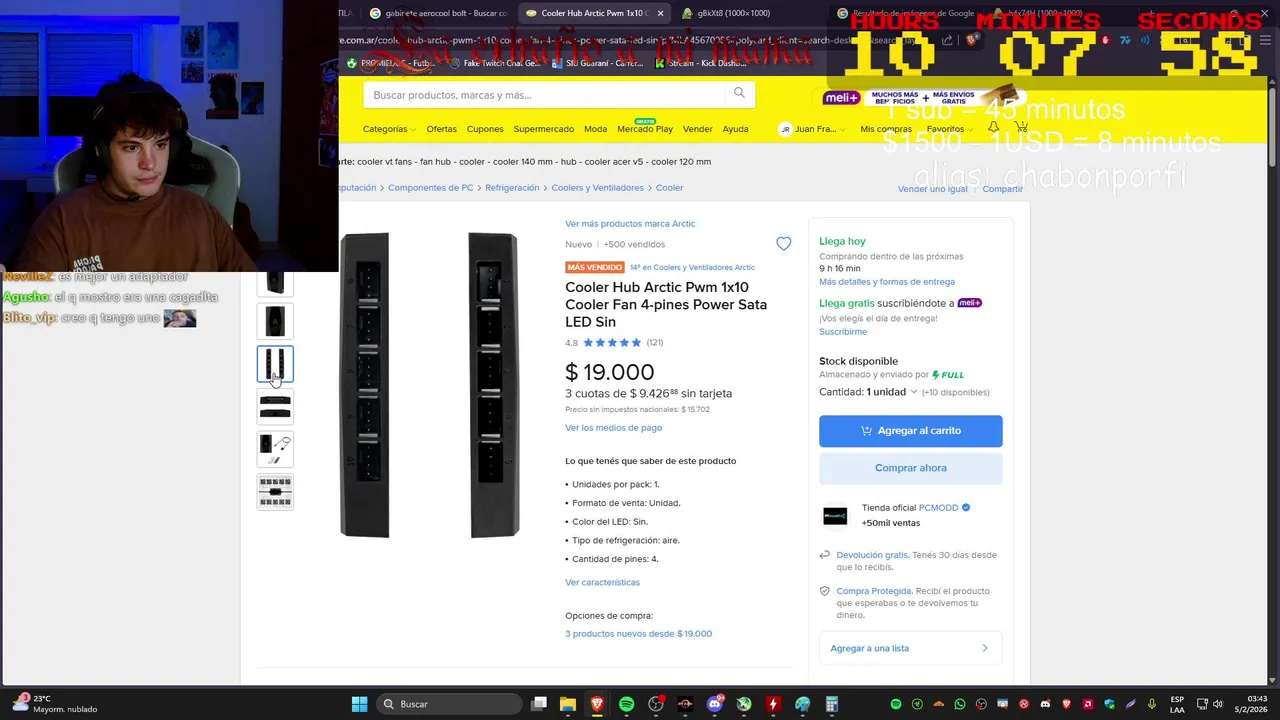
Task: Open Brave browser from taskbar
Action: (597, 704)
